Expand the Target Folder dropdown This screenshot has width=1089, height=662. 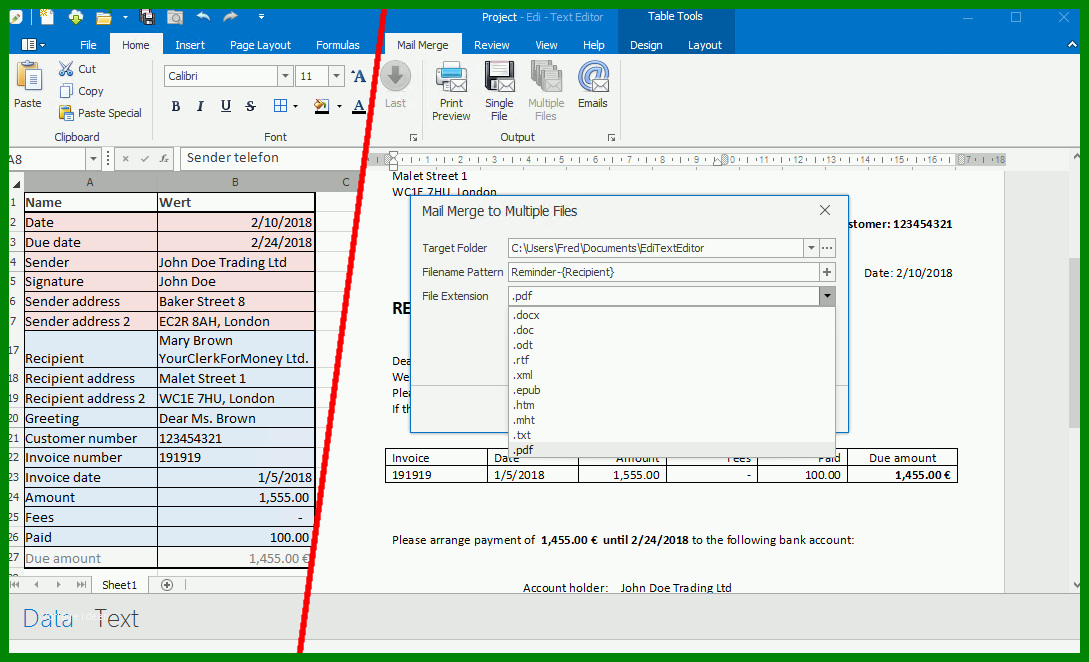pyautogui.click(x=810, y=248)
